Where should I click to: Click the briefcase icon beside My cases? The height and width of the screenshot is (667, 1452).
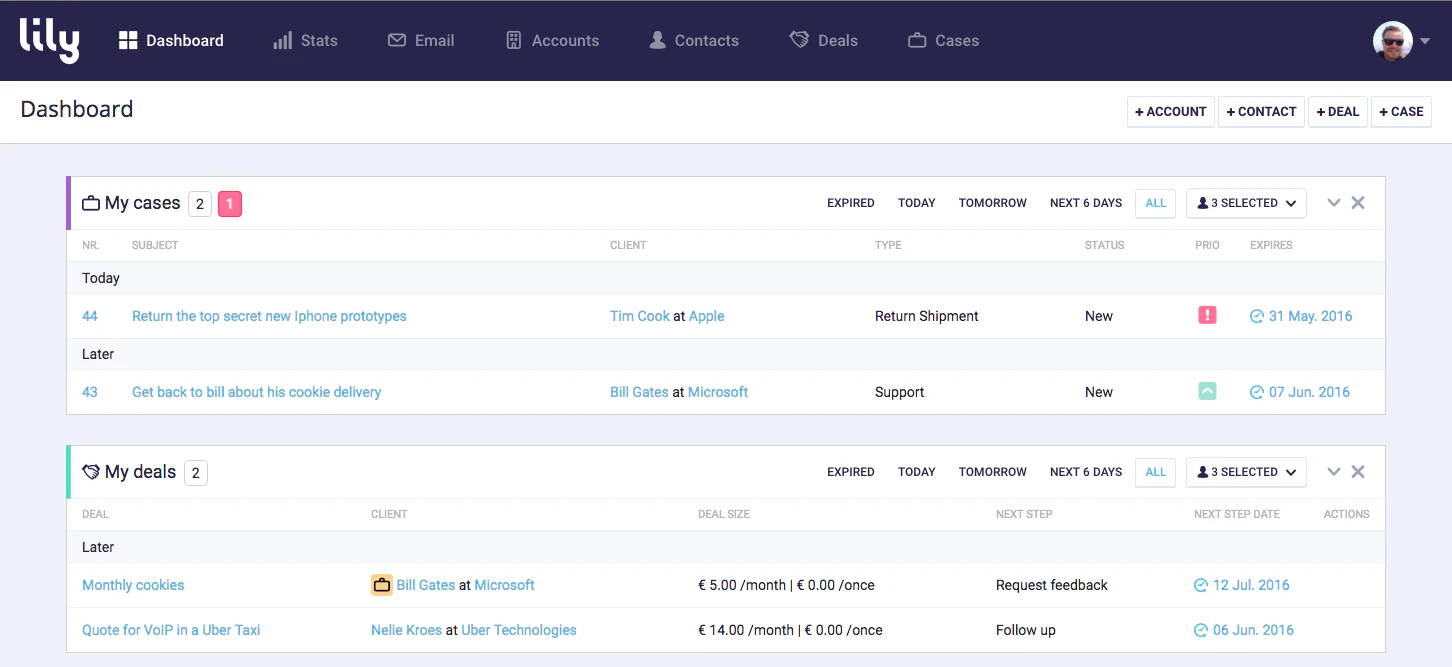coord(91,204)
